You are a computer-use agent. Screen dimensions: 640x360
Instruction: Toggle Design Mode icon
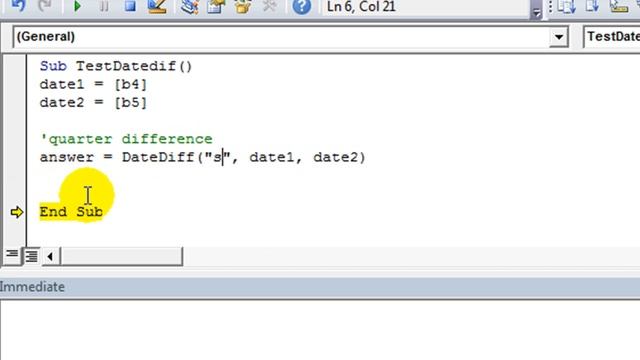(157, 6)
